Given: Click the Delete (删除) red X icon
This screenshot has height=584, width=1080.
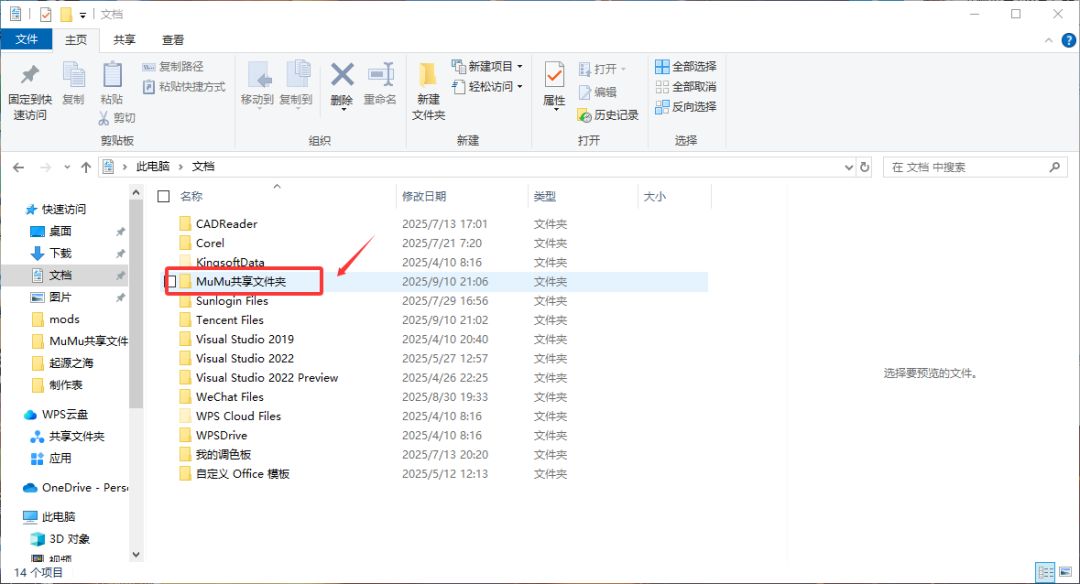Looking at the screenshot, I should 342,74.
